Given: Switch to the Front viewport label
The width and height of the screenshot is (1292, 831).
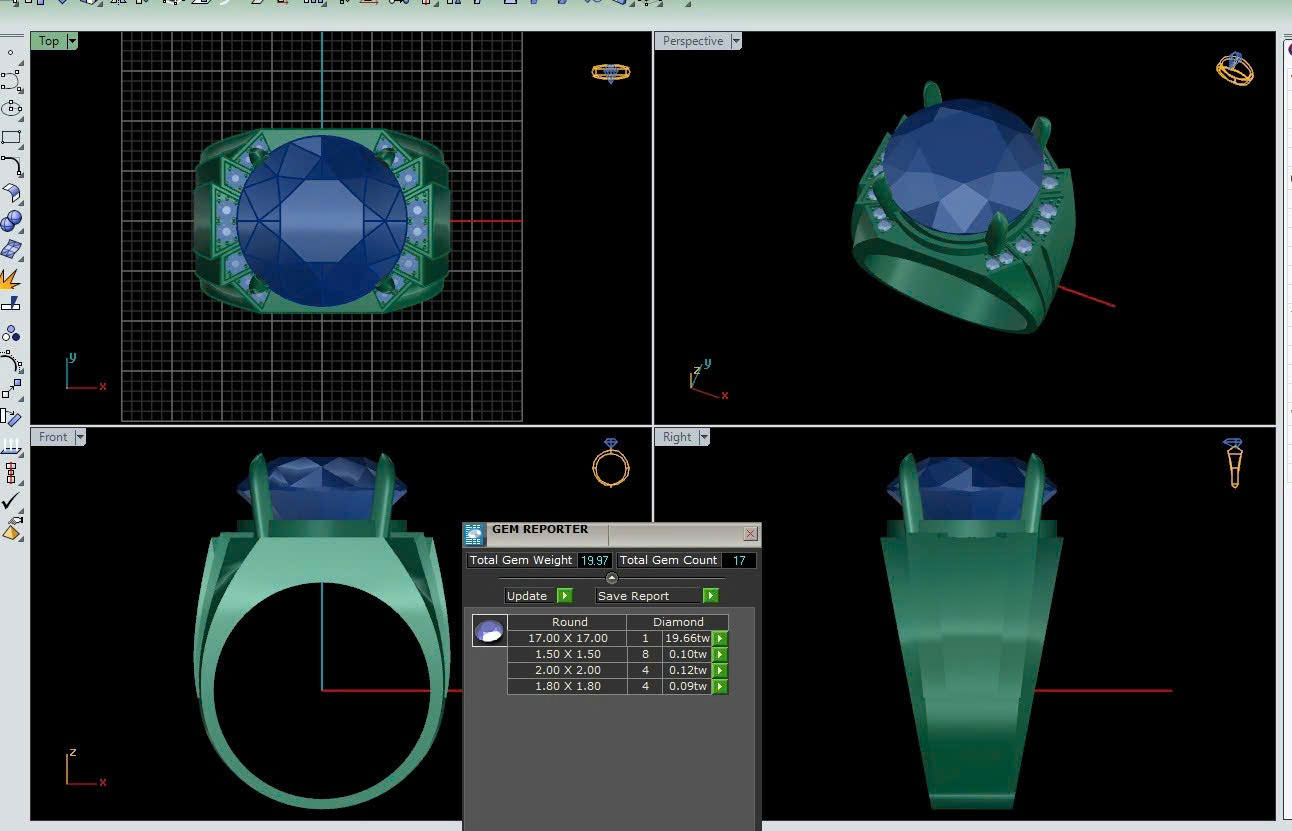Looking at the screenshot, I should [x=53, y=437].
